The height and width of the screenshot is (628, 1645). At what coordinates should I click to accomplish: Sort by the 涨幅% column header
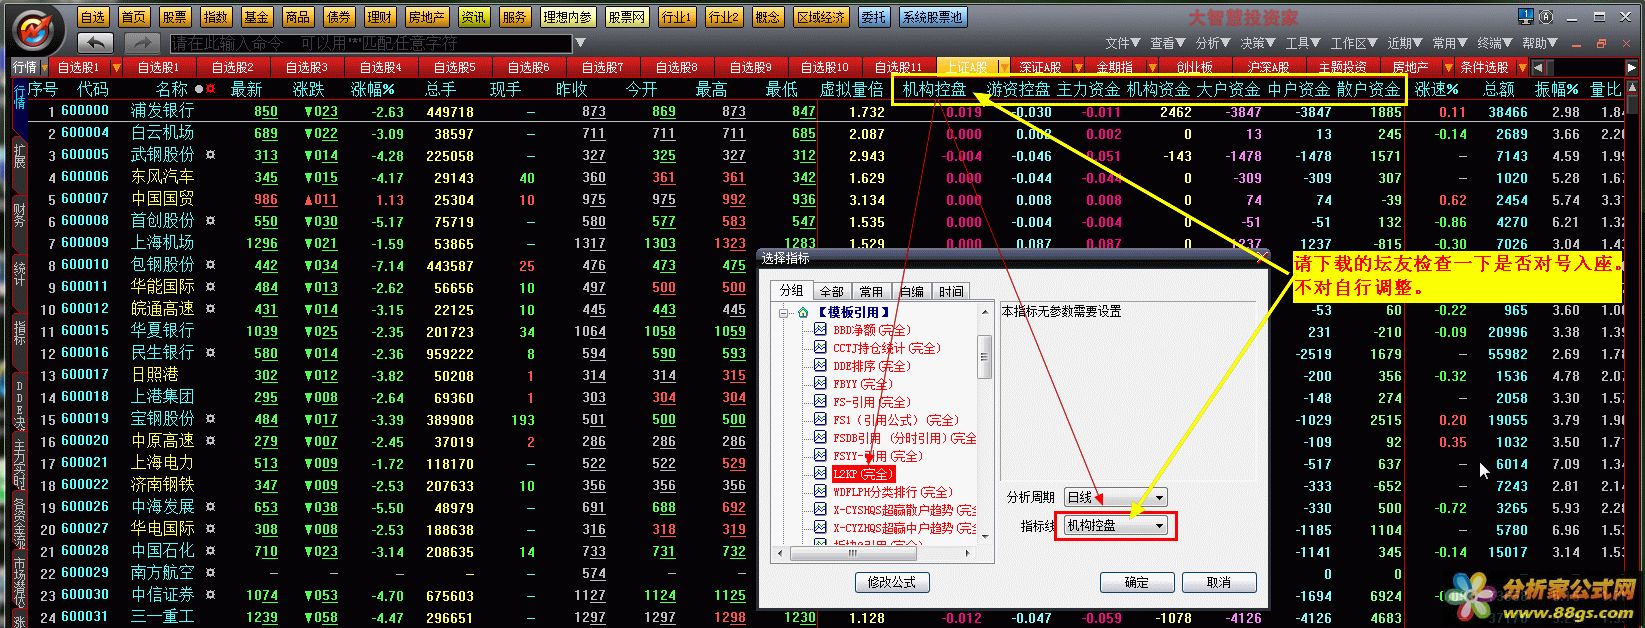(373, 89)
